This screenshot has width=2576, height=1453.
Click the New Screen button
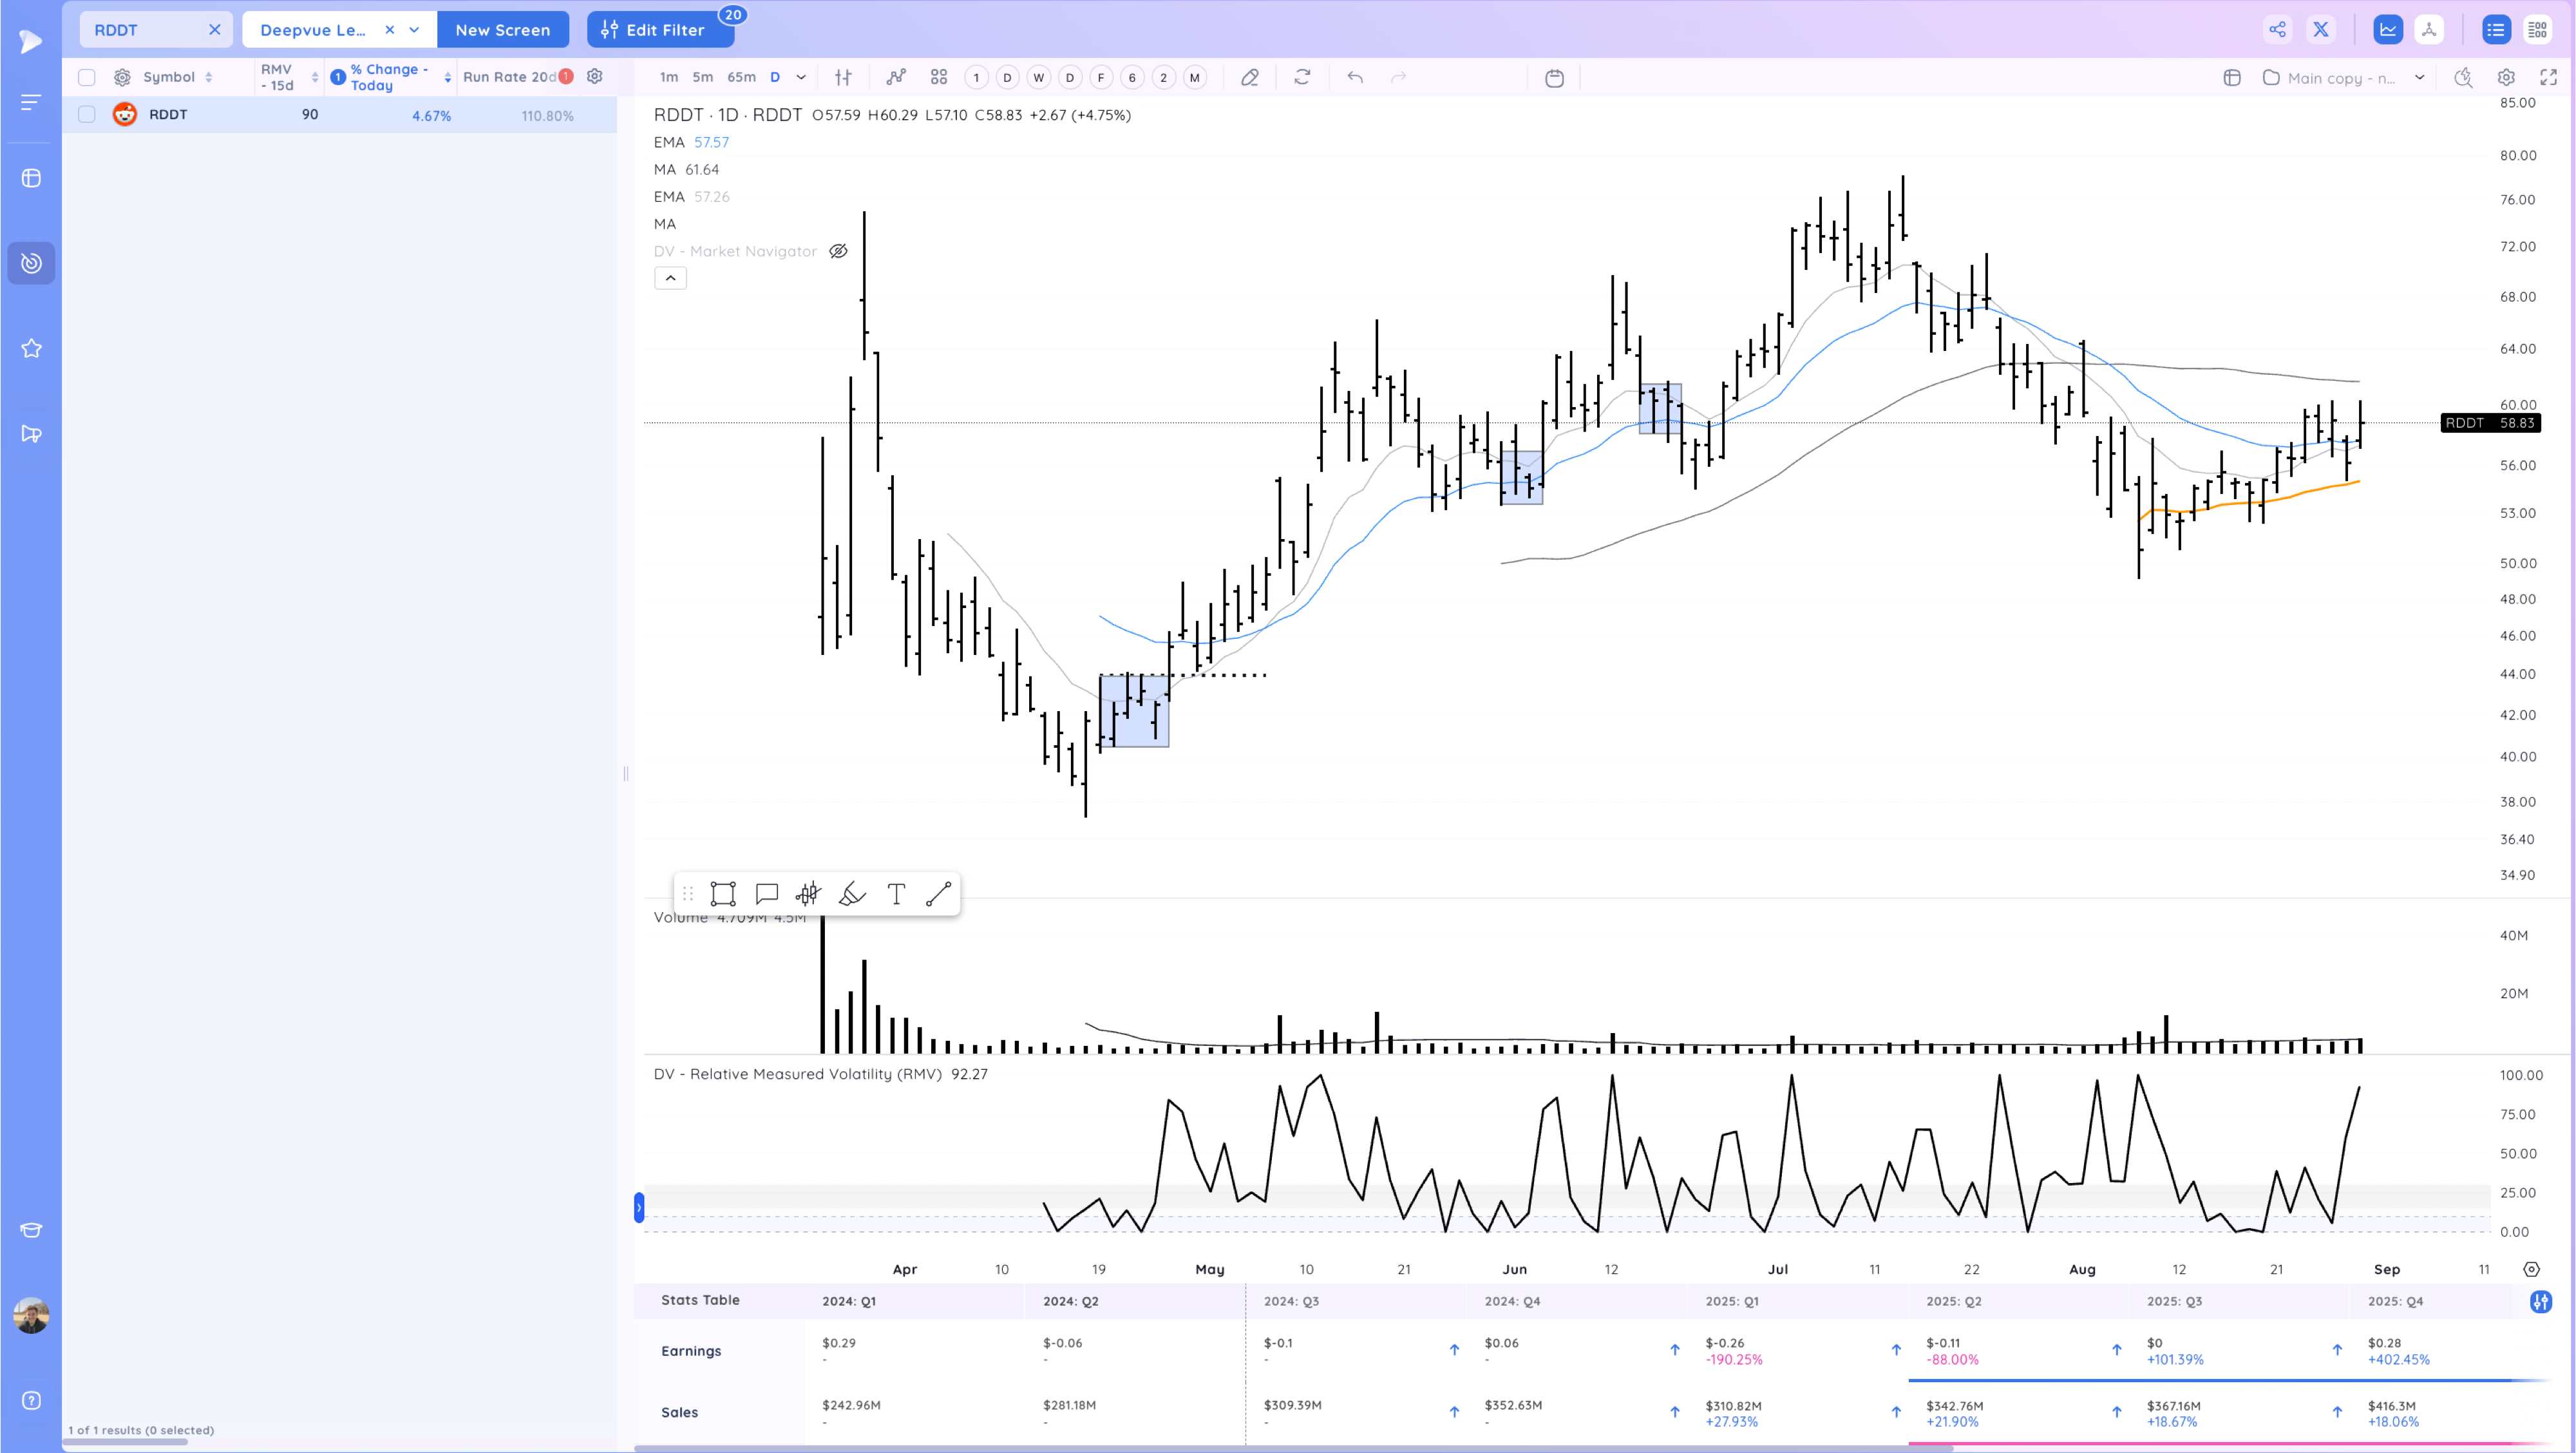pos(502,30)
